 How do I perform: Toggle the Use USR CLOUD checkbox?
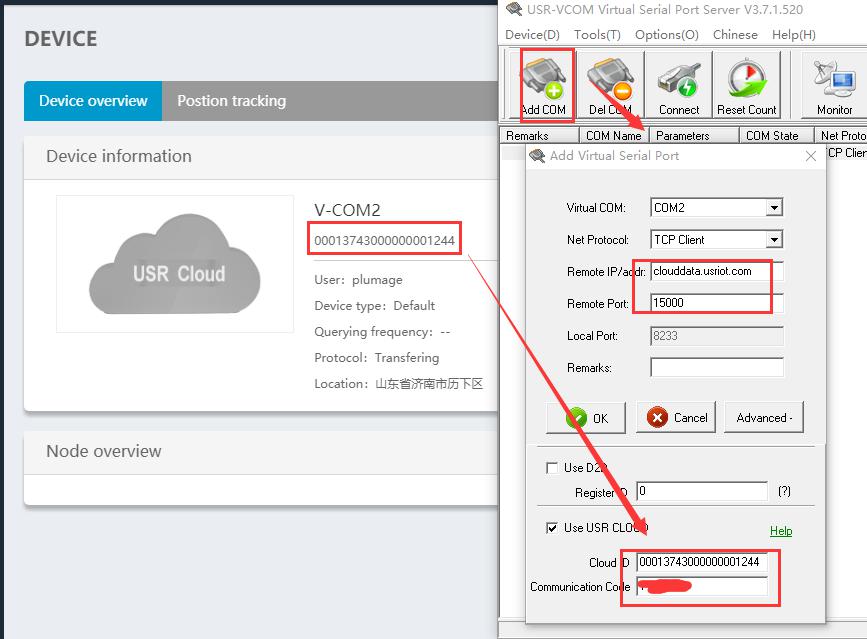[551, 528]
